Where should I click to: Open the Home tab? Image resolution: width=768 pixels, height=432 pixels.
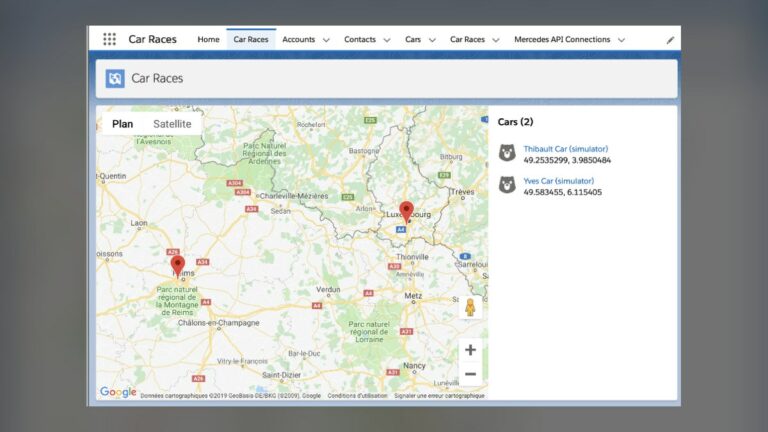coord(208,39)
